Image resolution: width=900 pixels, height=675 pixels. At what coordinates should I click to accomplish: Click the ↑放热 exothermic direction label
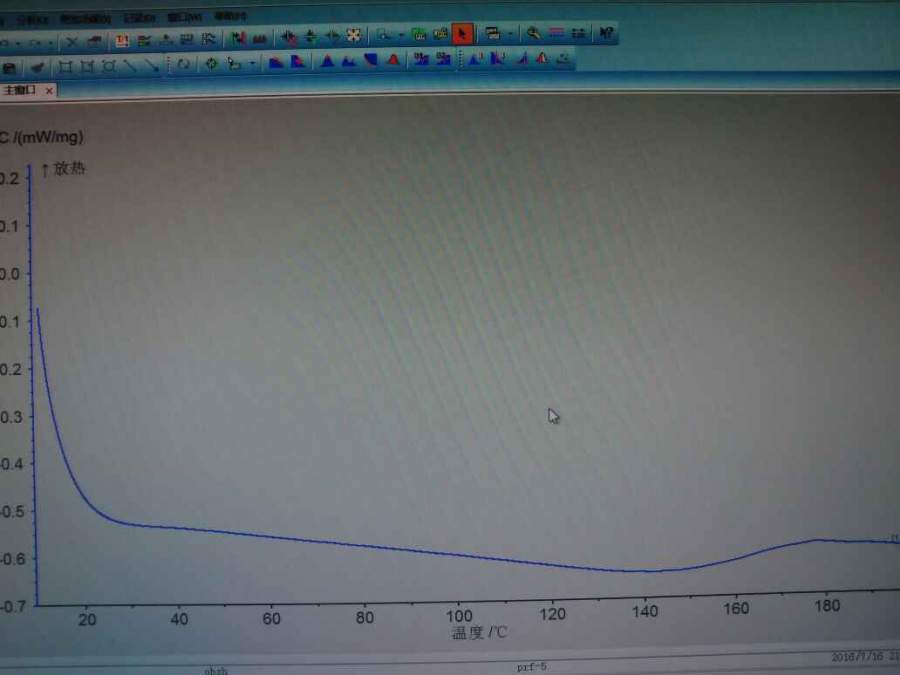(x=63, y=169)
